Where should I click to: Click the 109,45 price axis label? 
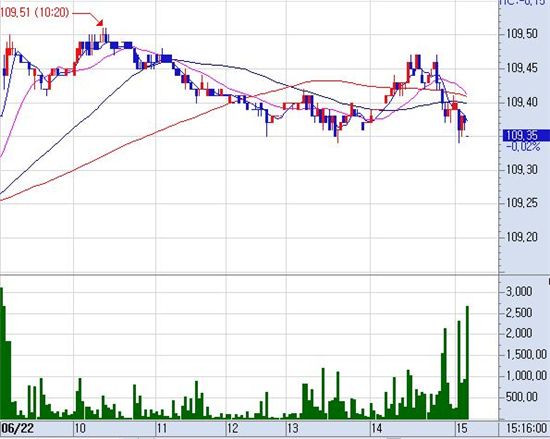tap(522, 68)
